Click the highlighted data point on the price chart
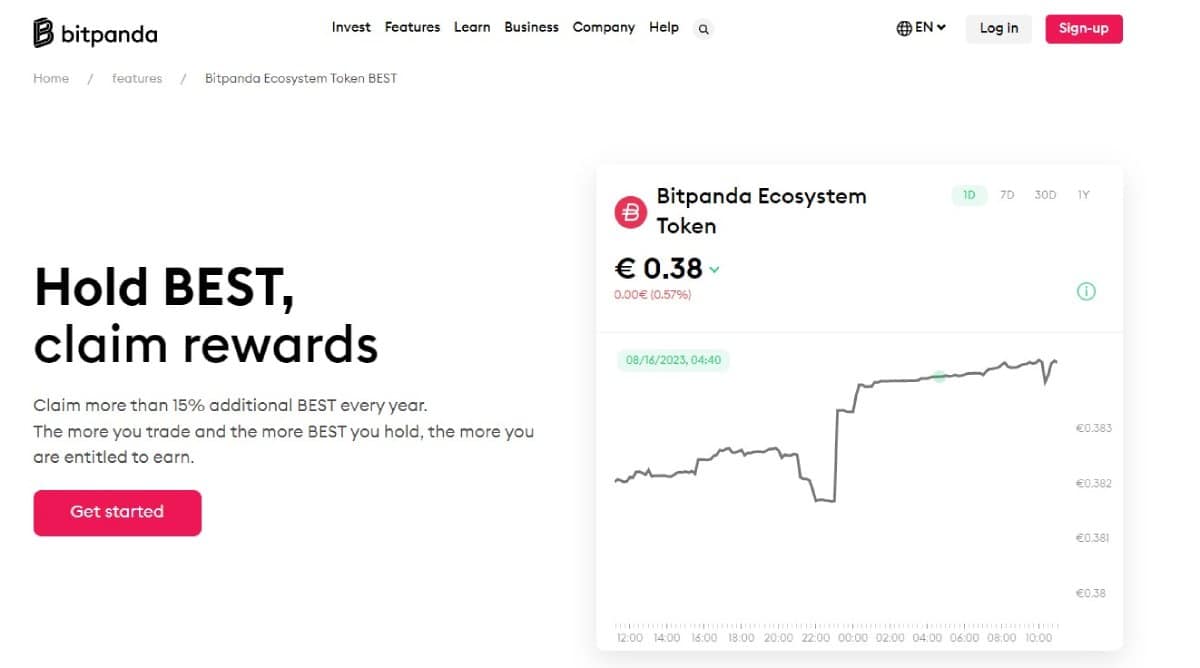The width and height of the screenshot is (1200, 668). click(x=938, y=377)
